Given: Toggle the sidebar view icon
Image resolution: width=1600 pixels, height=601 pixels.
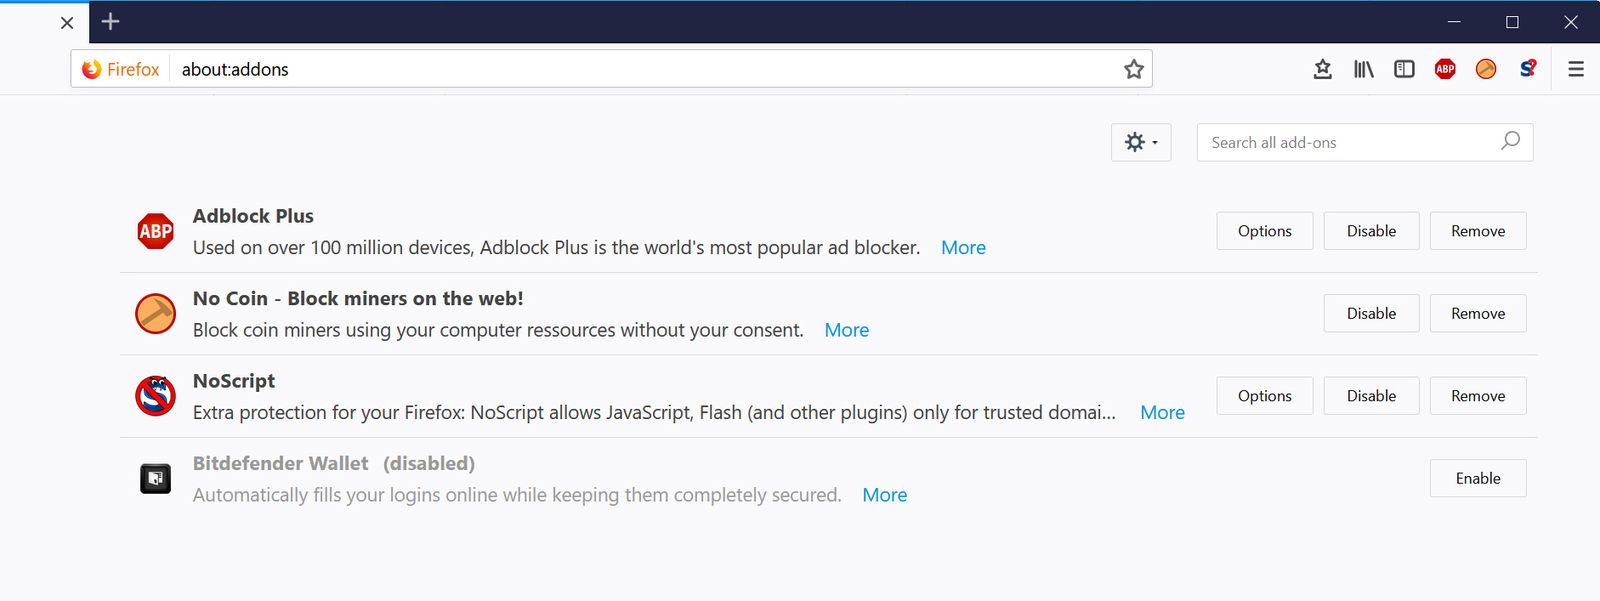Looking at the screenshot, I should [1404, 68].
